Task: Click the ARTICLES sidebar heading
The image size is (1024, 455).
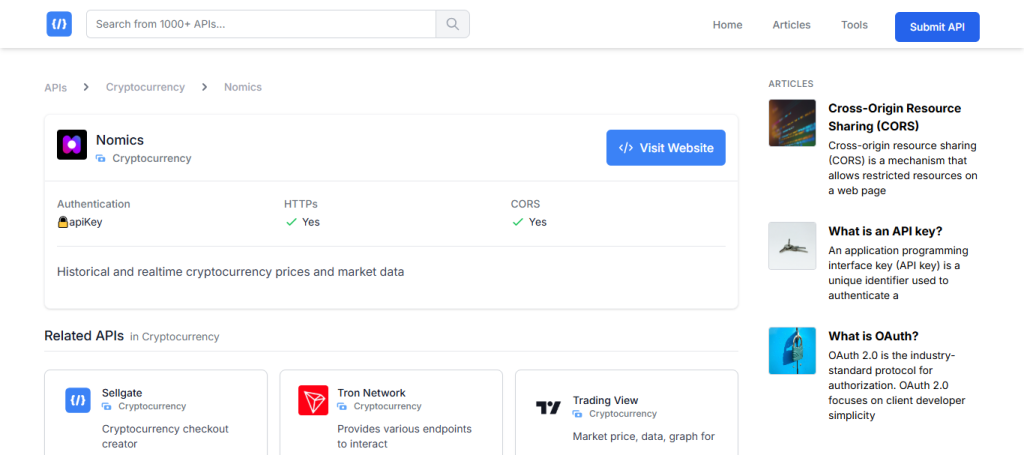Action: [x=791, y=84]
